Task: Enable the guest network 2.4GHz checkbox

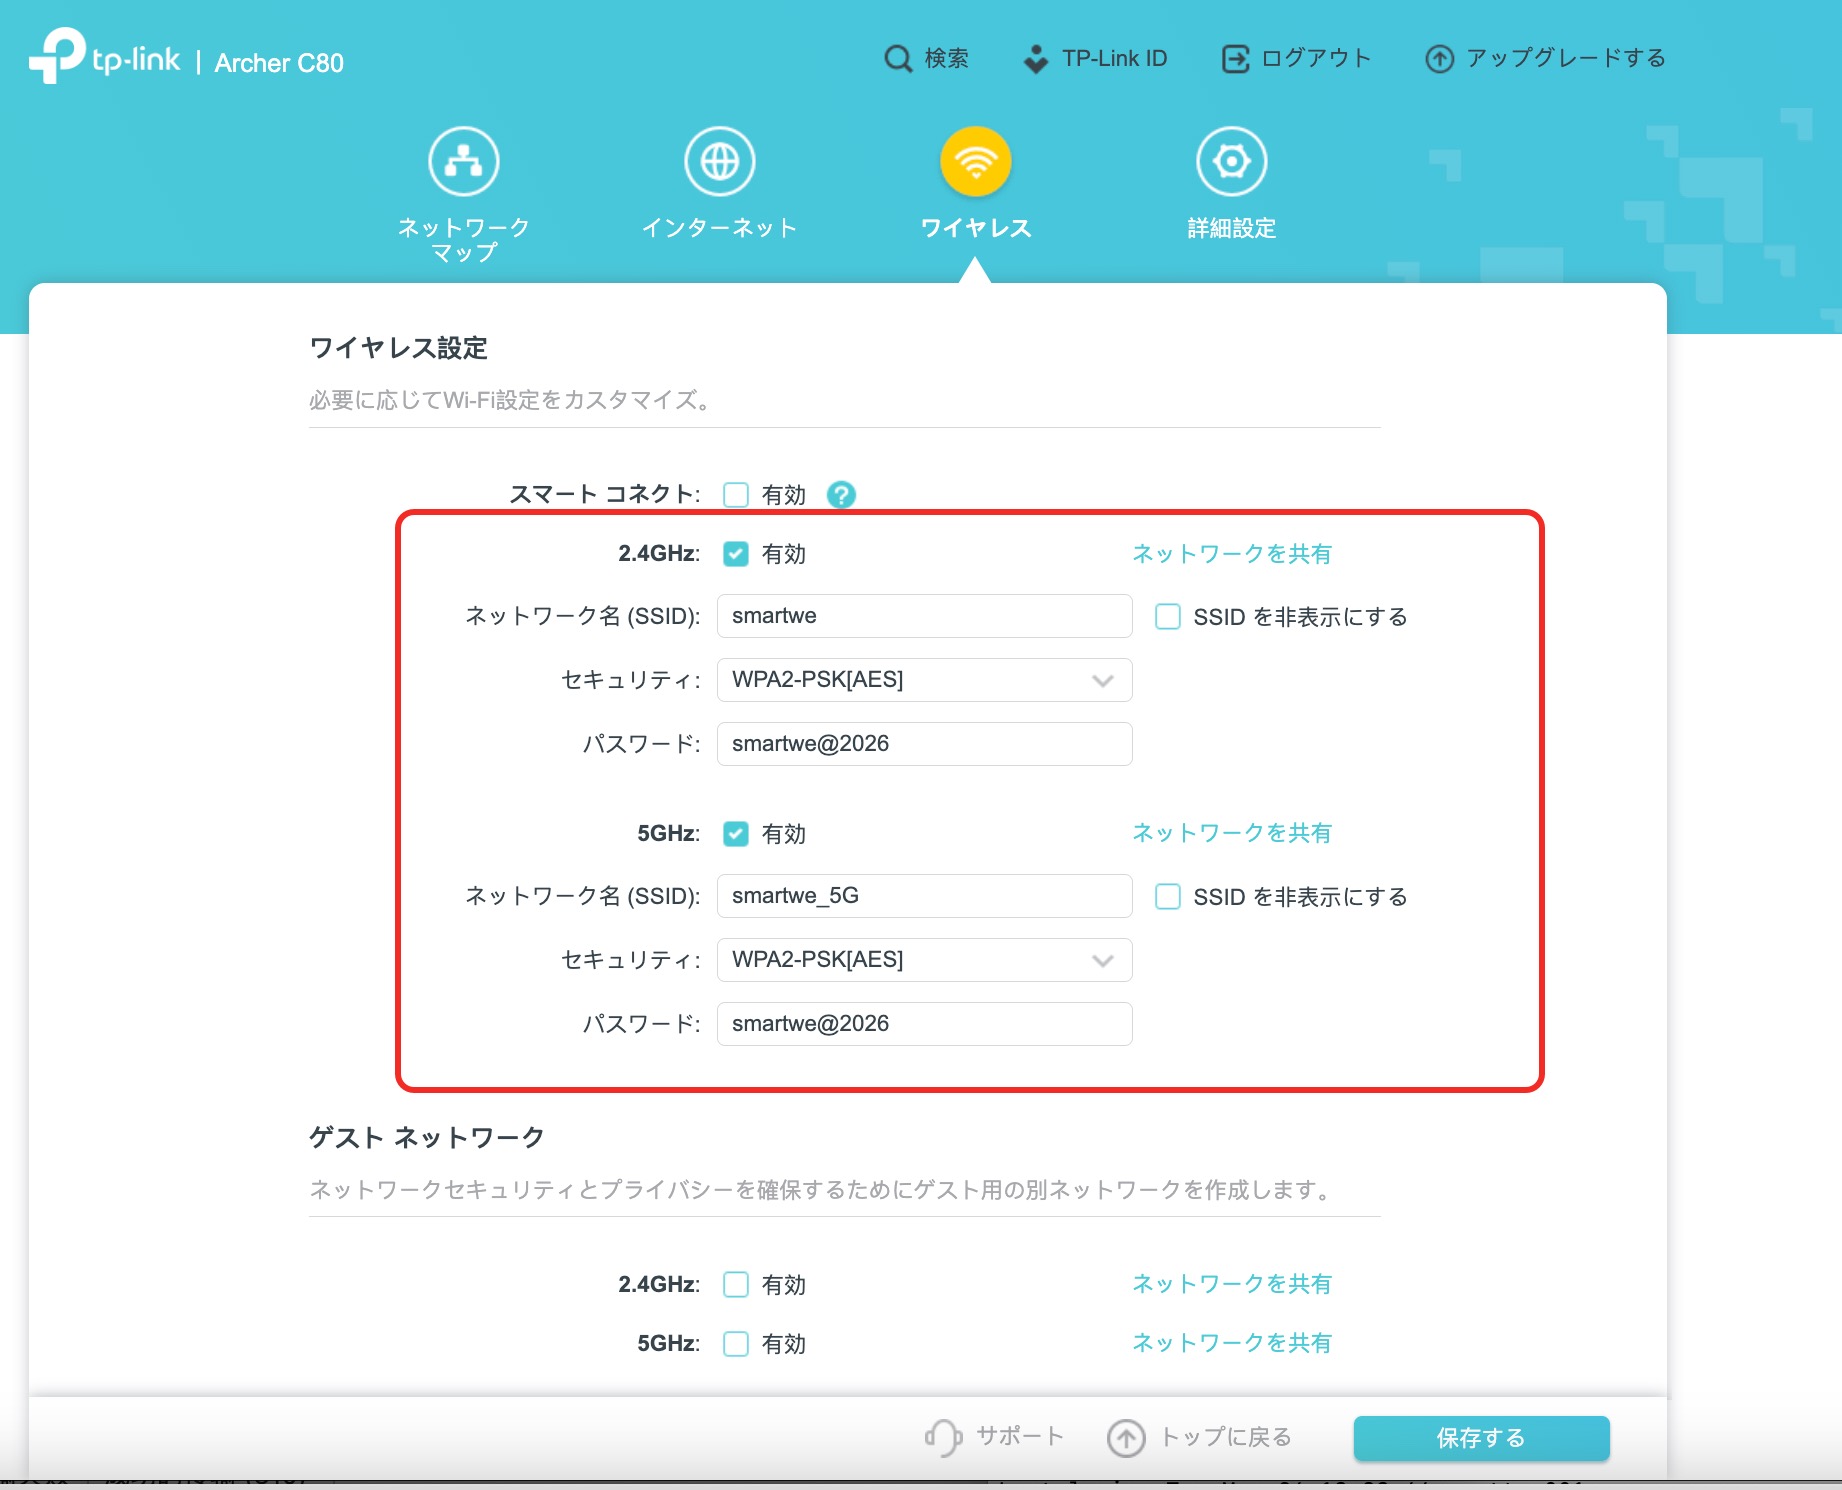Action: point(736,1284)
